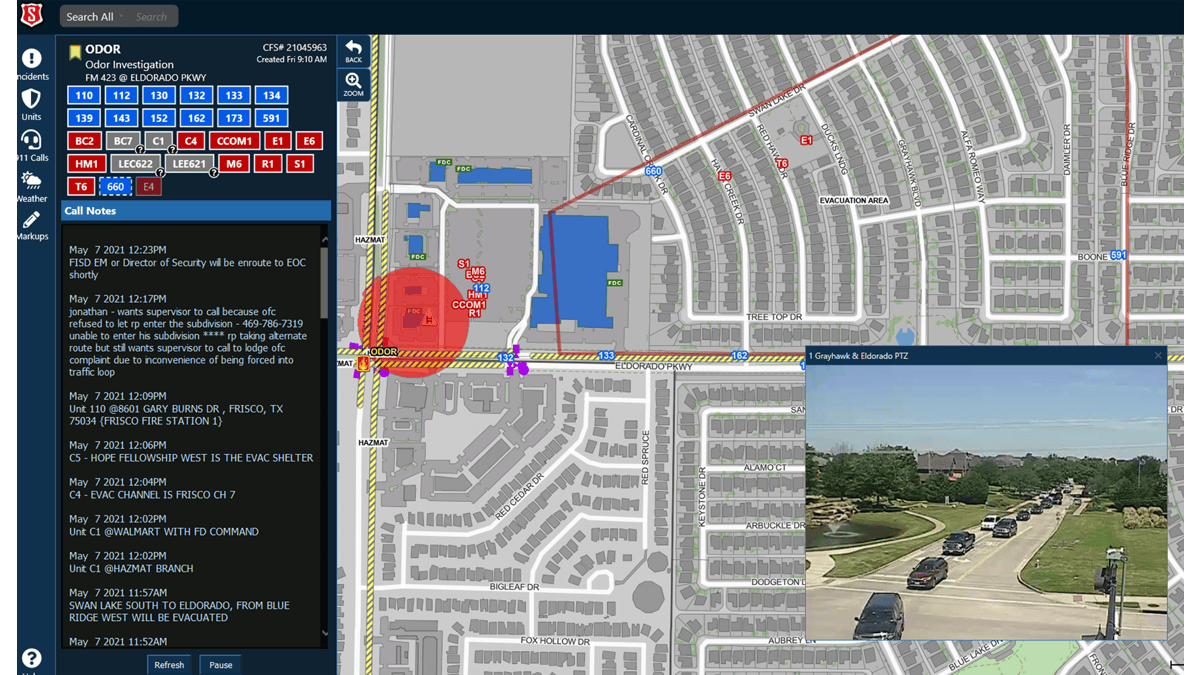
Task: Select gray unit BC7 chip
Action: [123, 141]
